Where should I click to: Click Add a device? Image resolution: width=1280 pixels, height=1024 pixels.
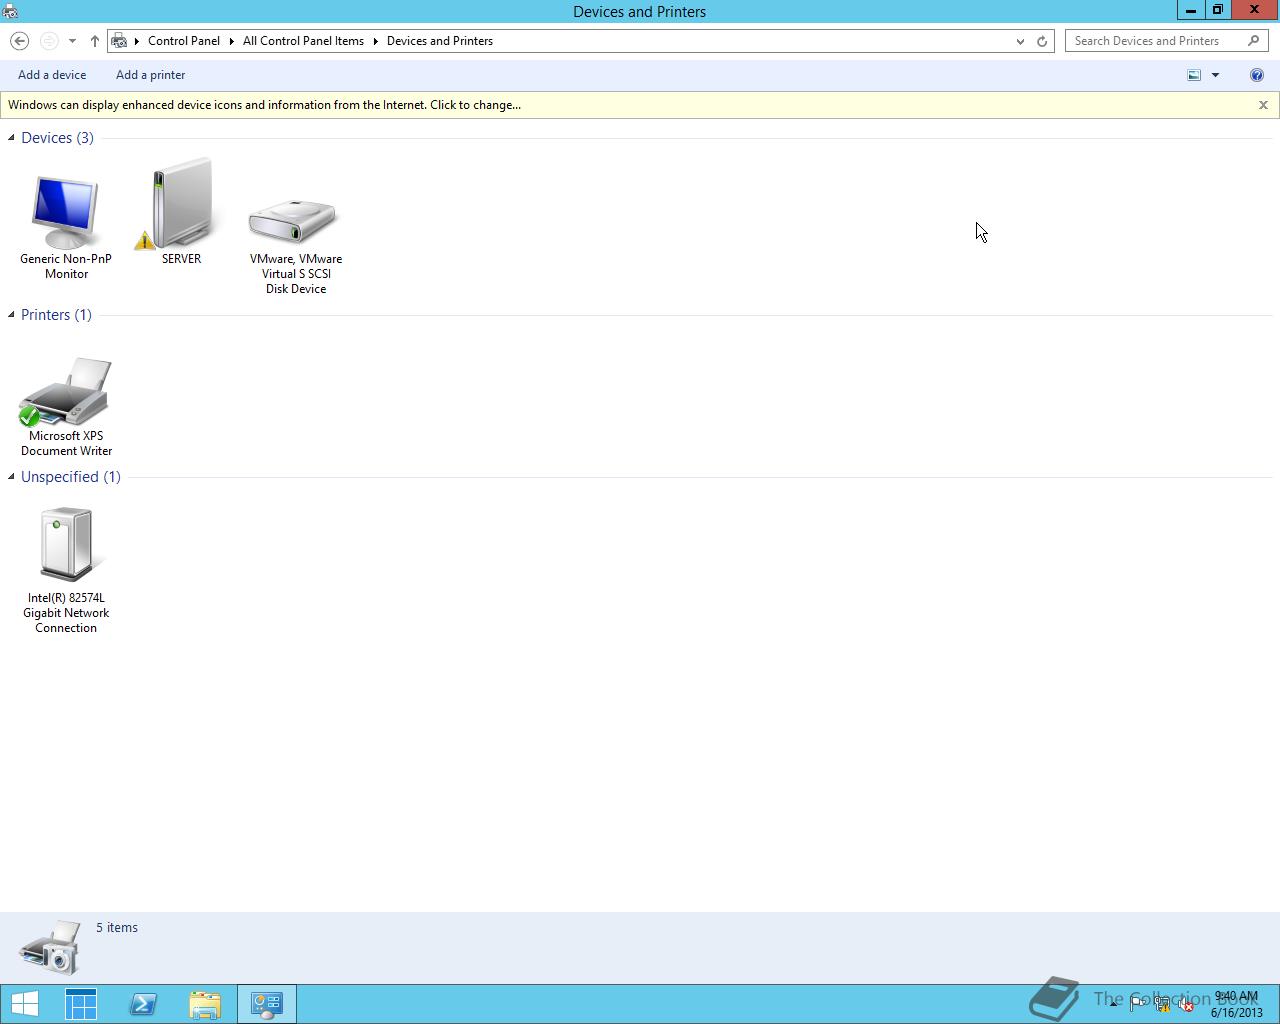pos(52,75)
